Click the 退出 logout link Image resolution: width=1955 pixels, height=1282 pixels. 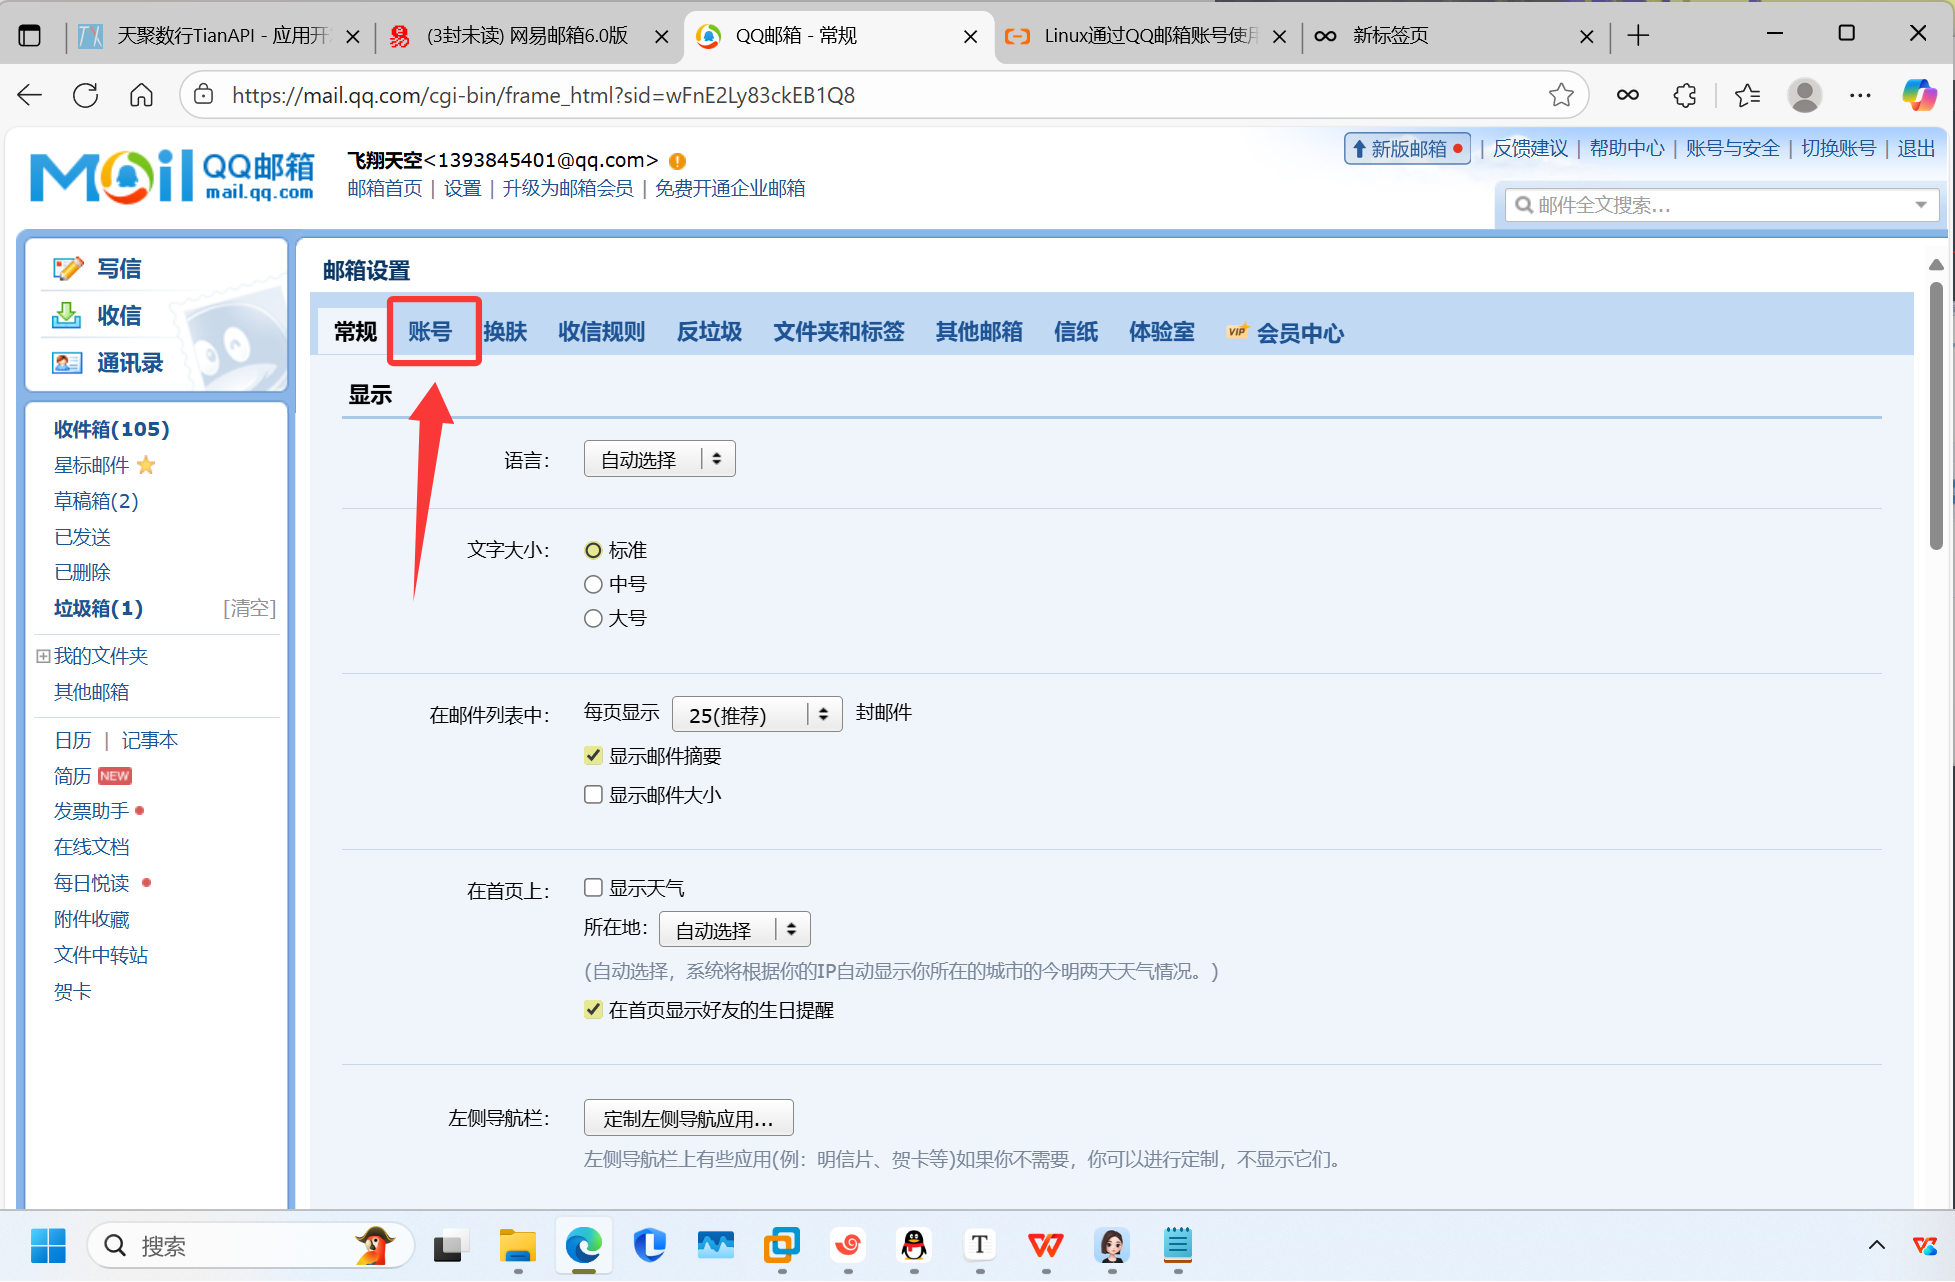[x=1915, y=148]
